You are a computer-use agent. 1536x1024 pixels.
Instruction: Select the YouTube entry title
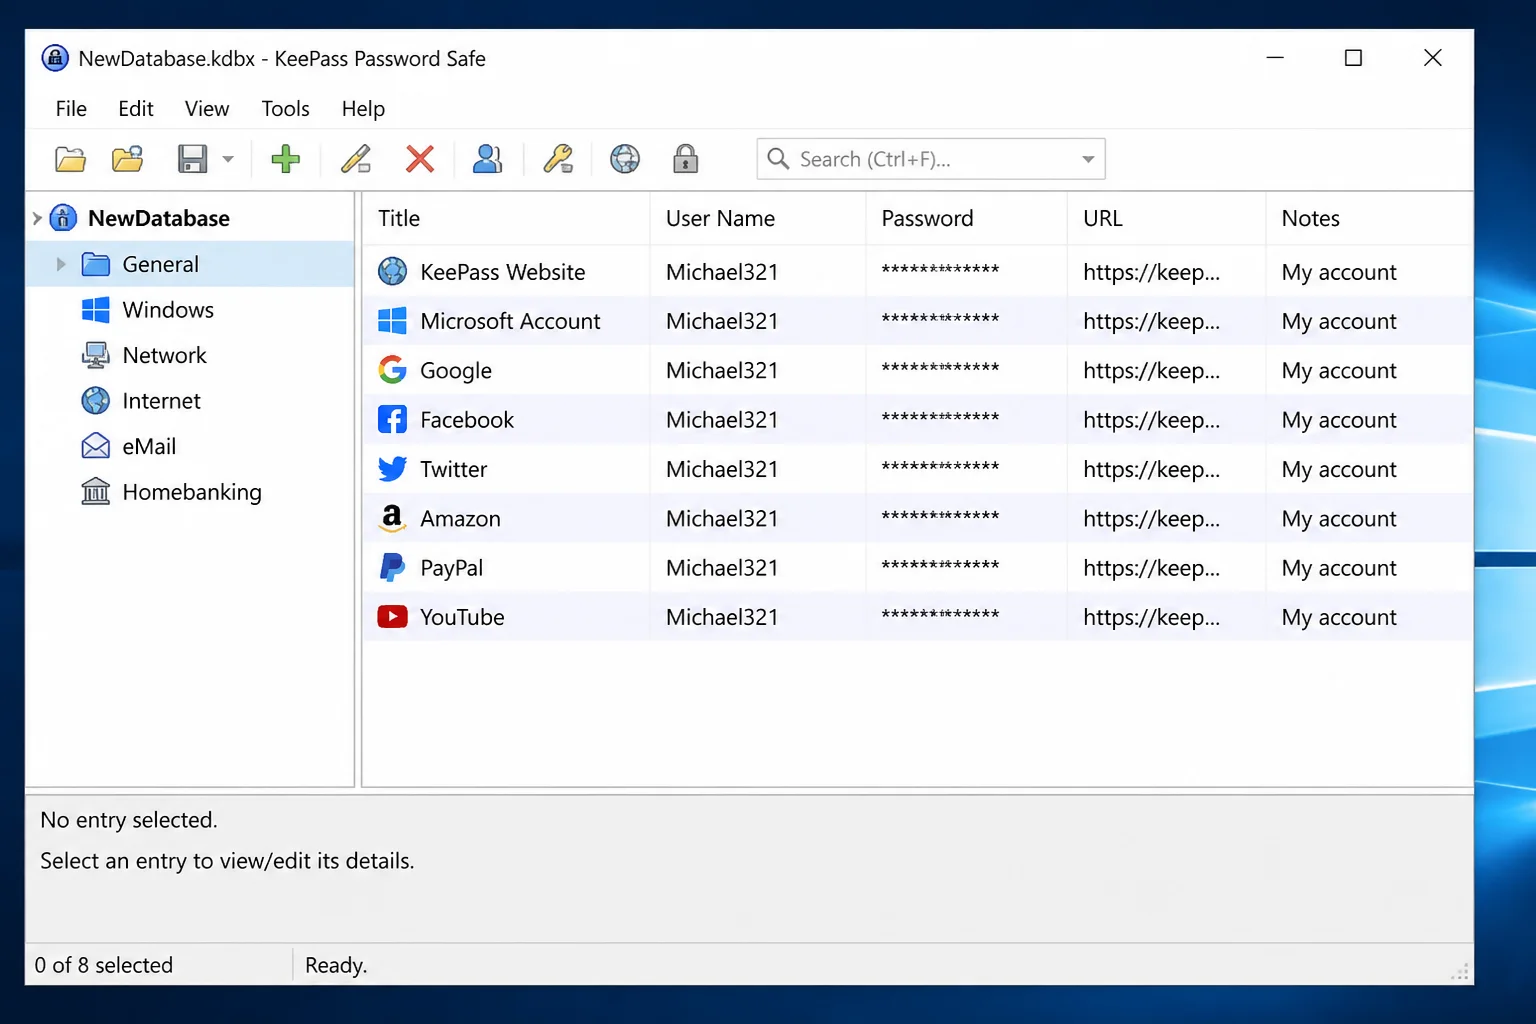[x=462, y=617]
